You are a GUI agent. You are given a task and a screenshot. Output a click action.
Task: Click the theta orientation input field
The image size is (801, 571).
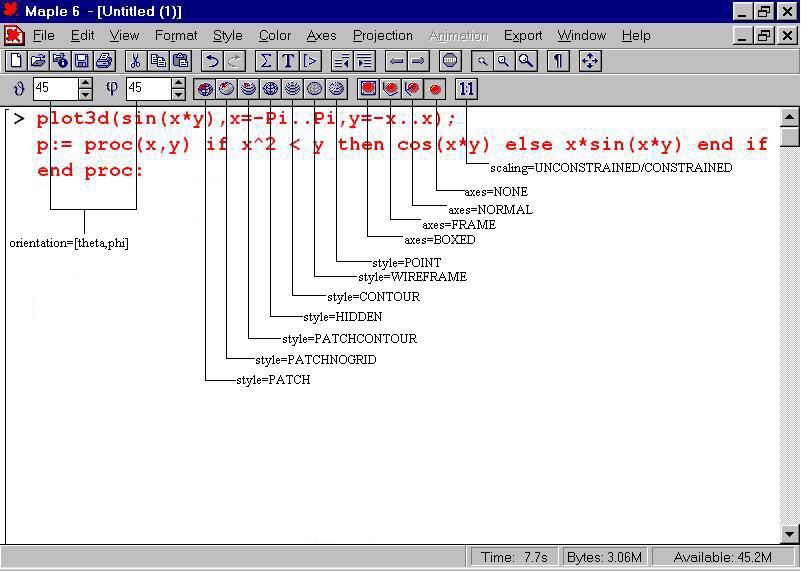click(54, 89)
